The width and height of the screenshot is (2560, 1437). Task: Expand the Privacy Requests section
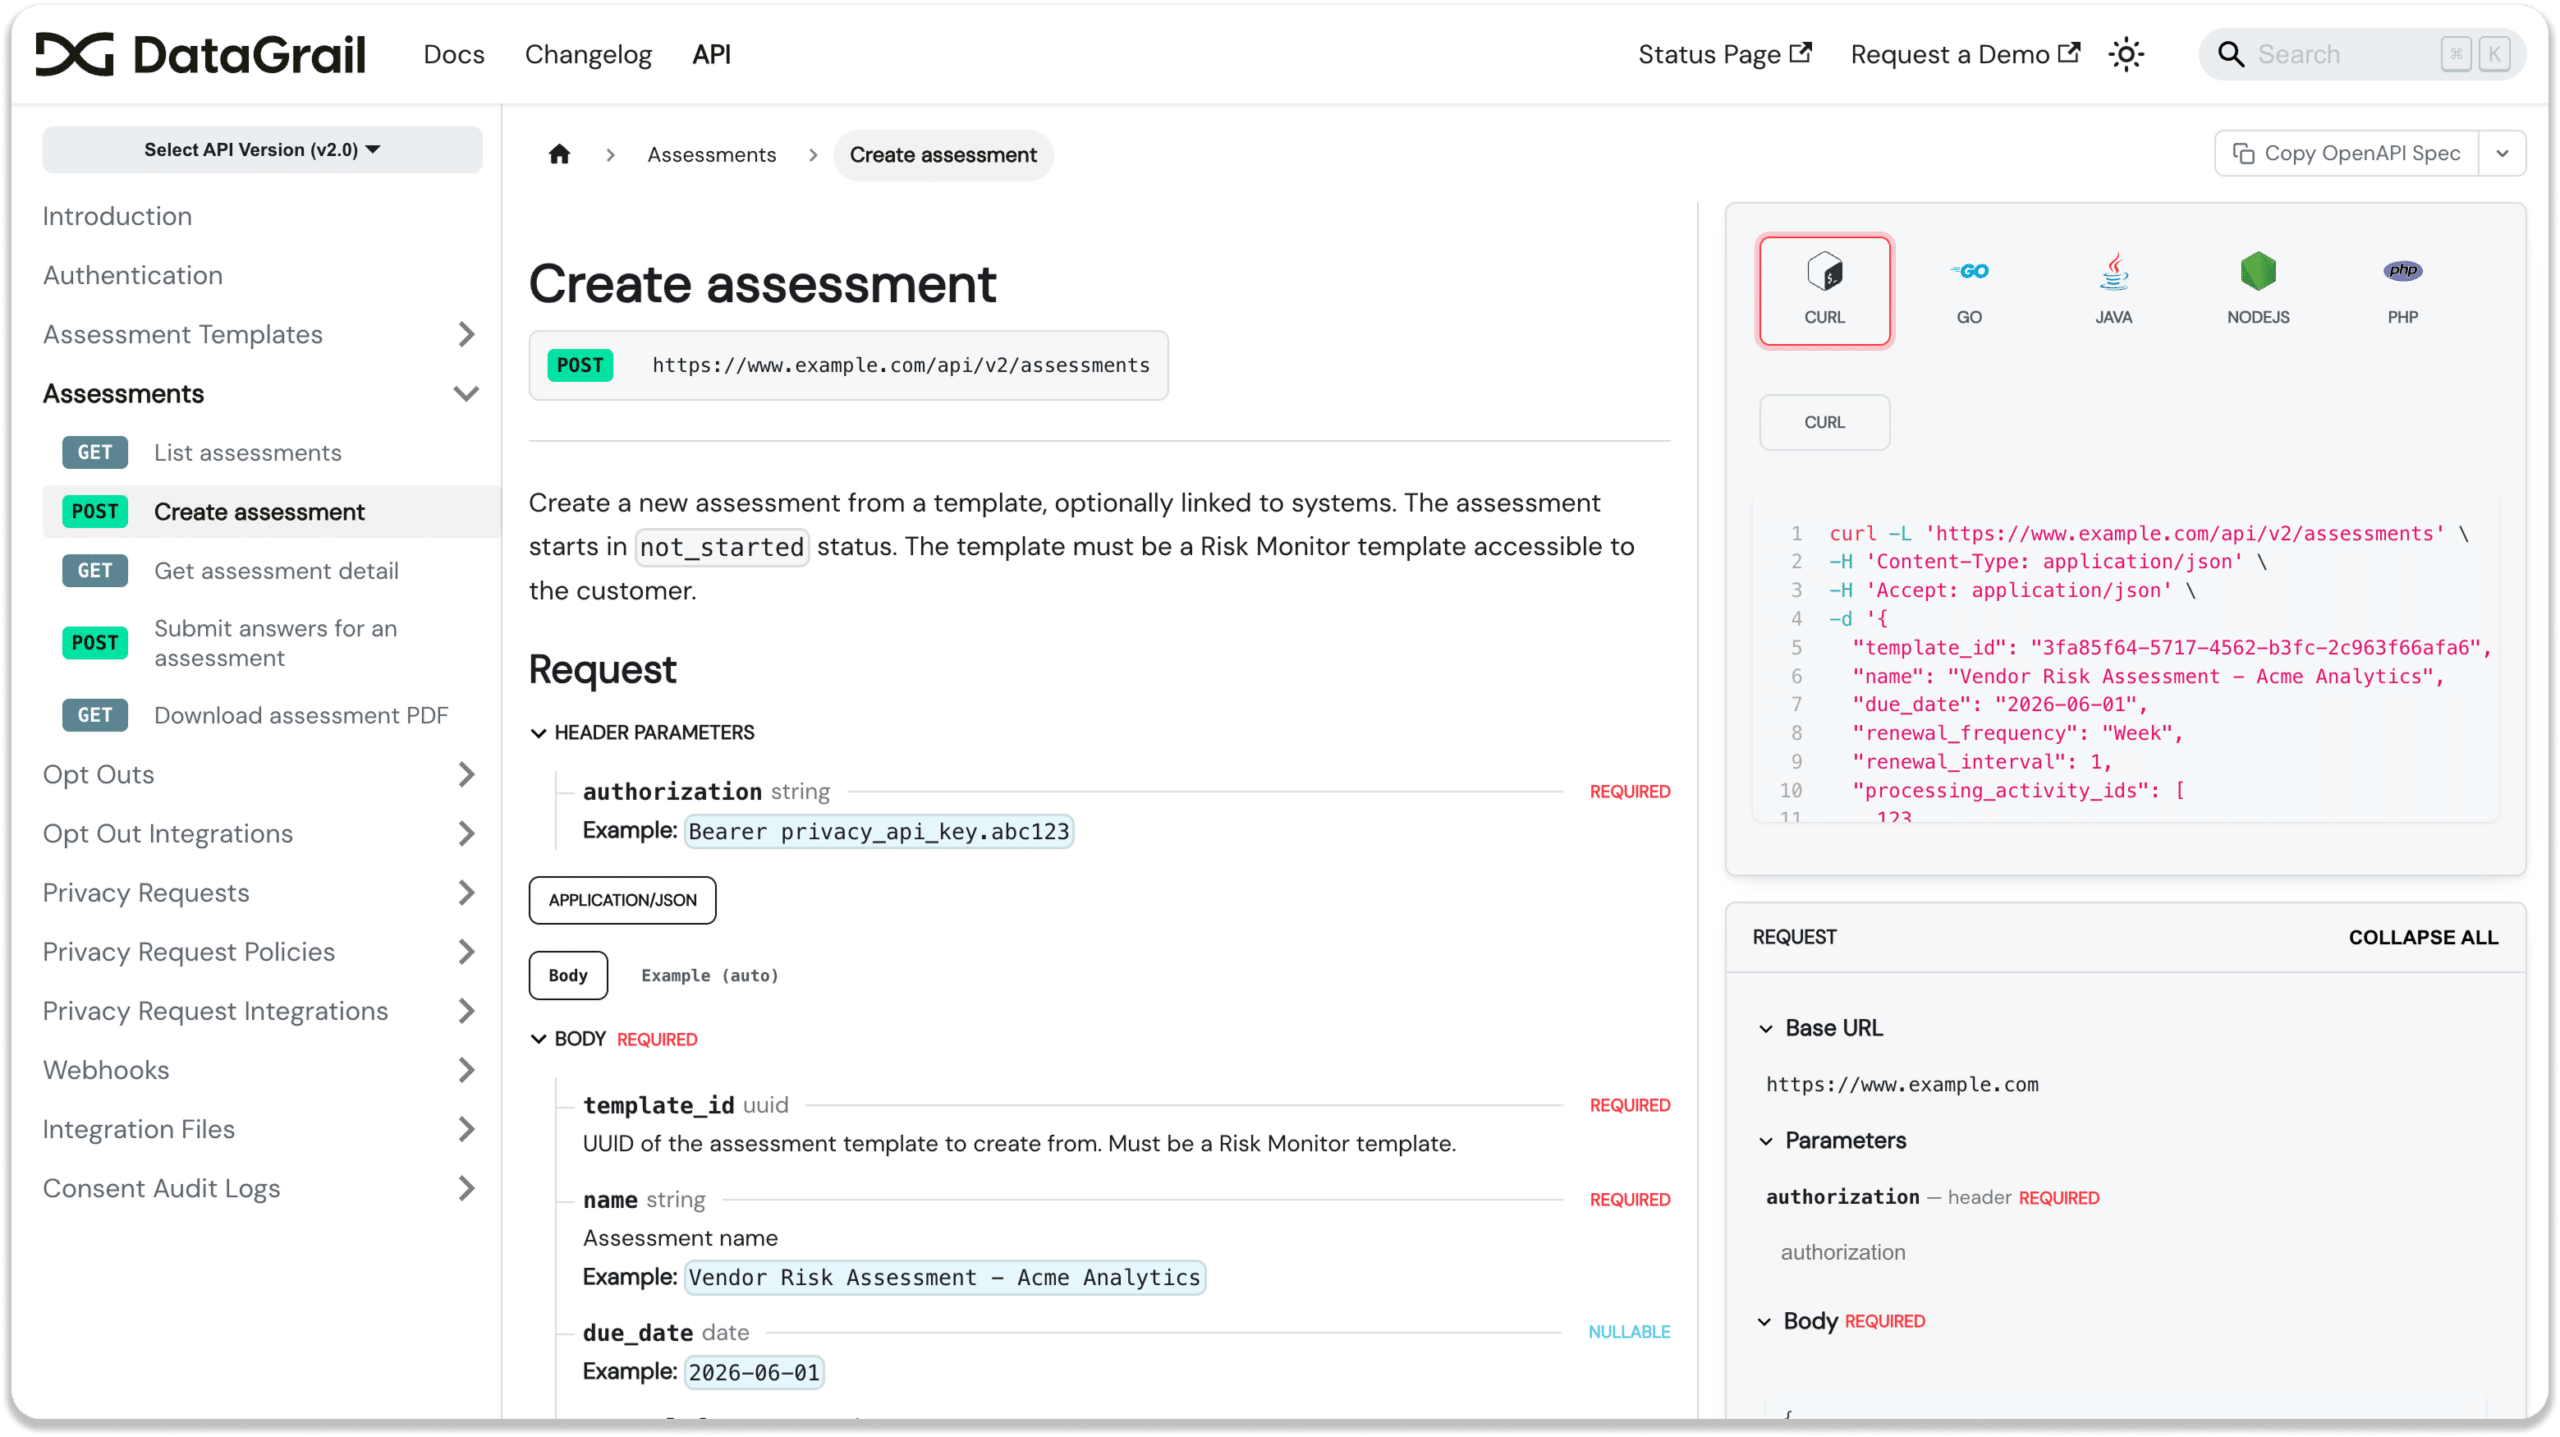[466, 892]
